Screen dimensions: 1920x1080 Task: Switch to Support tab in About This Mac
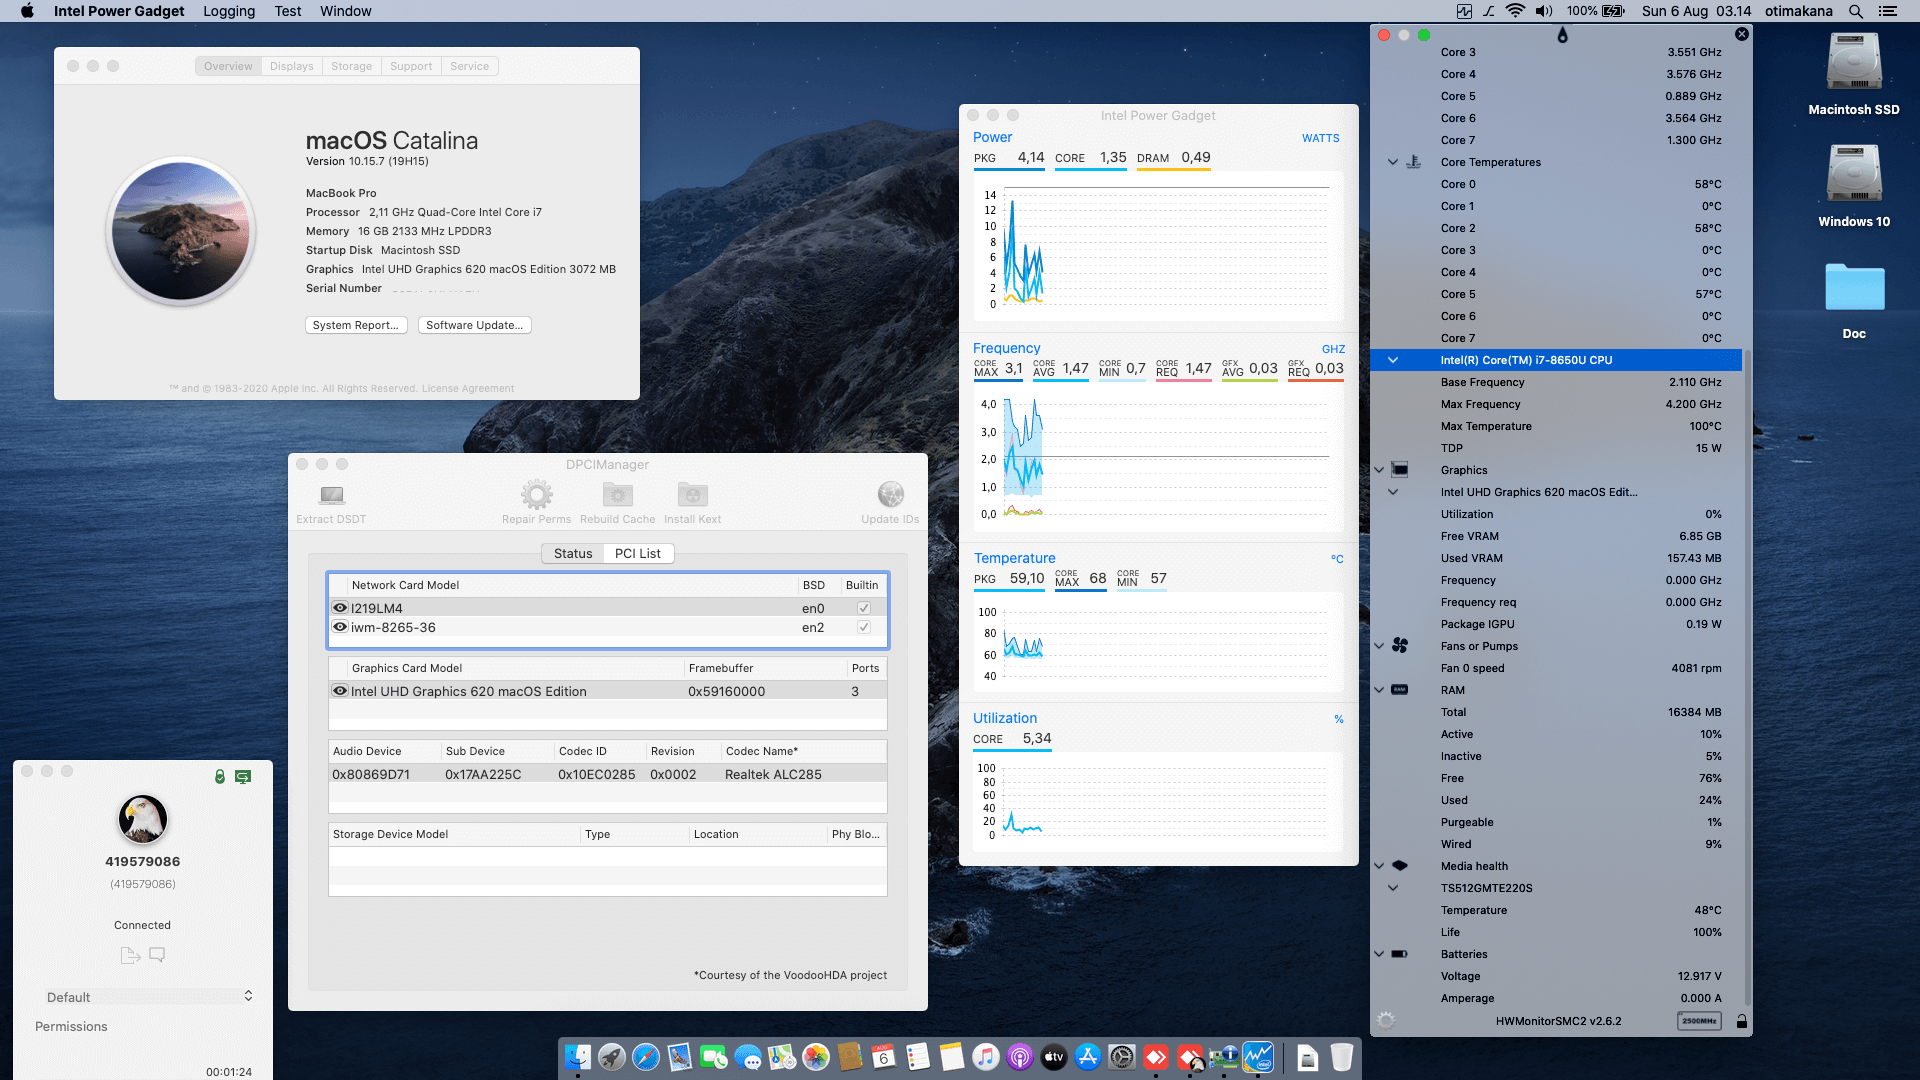(411, 66)
